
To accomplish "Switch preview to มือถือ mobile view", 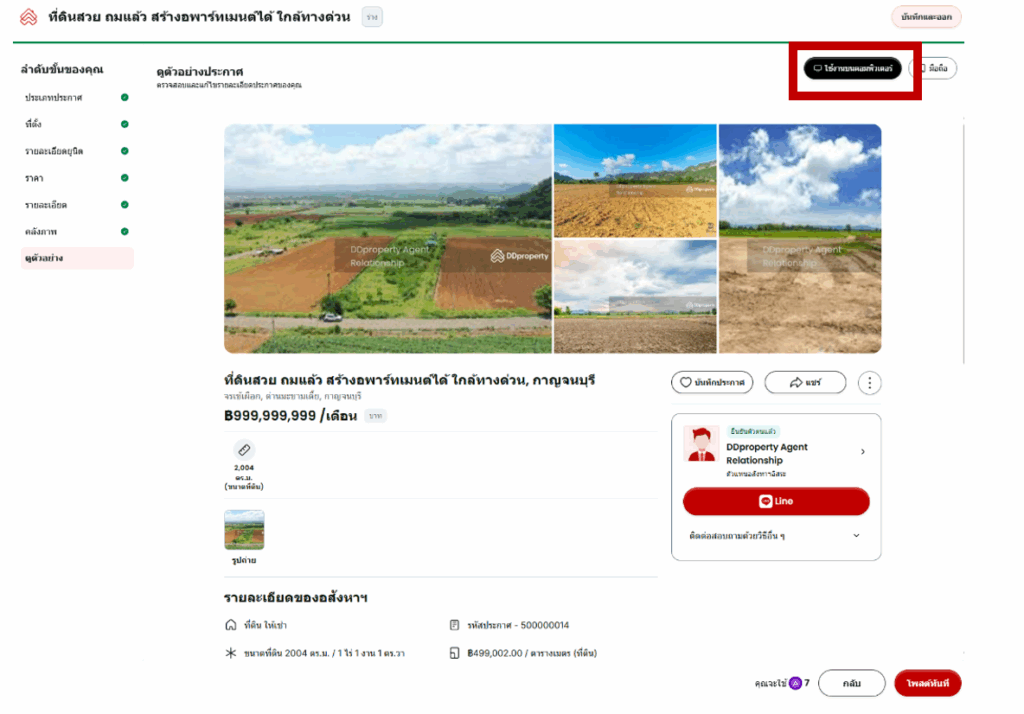I will pyautogui.click(x=937, y=68).
